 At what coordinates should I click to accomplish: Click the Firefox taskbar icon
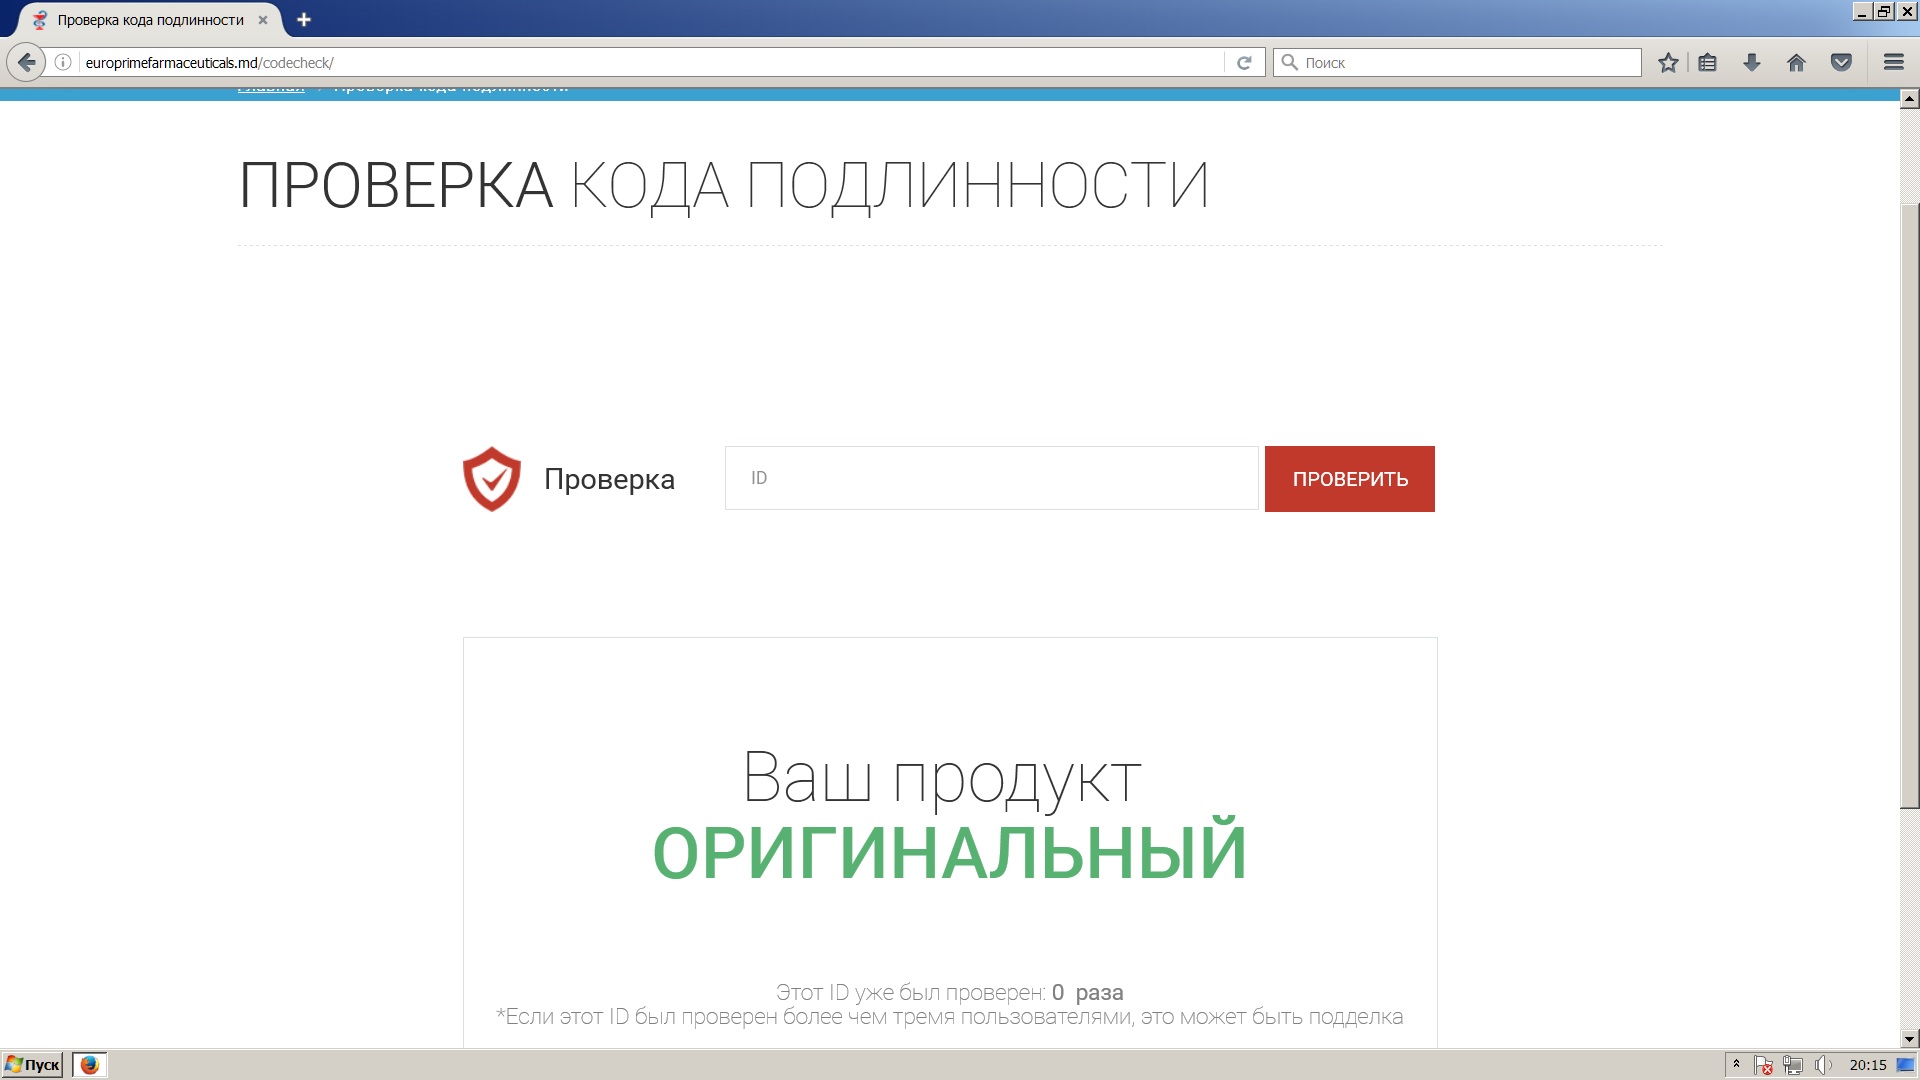coord(90,1065)
